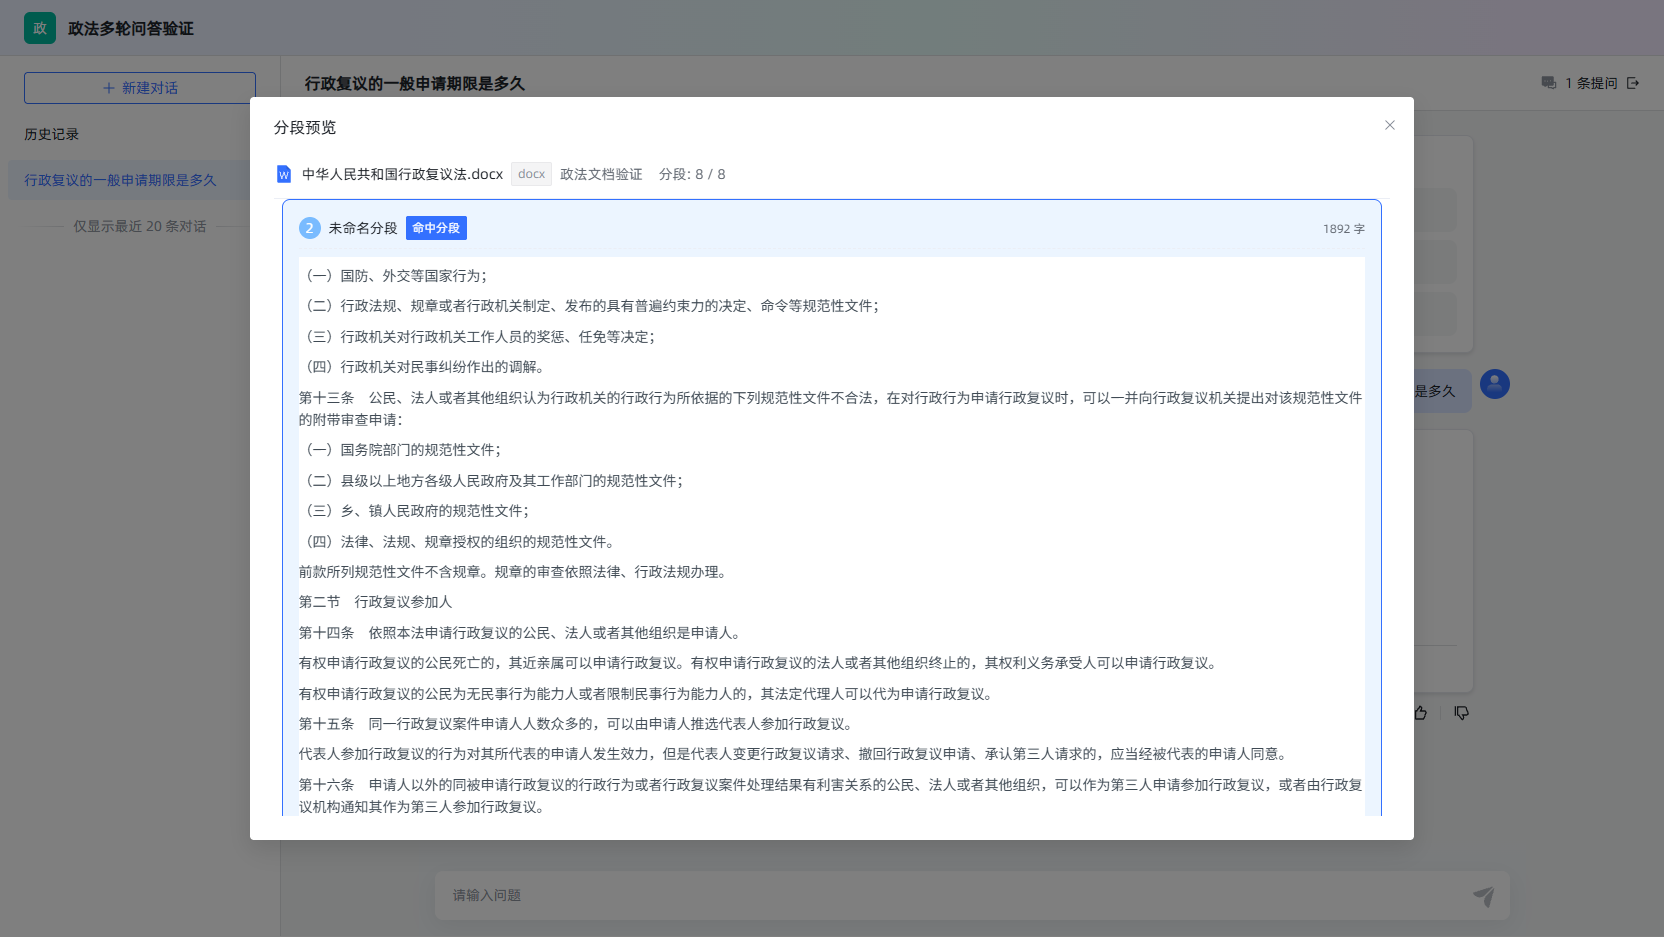Click the 1892 字 character count
1664x937 pixels.
pos(1343,229)
